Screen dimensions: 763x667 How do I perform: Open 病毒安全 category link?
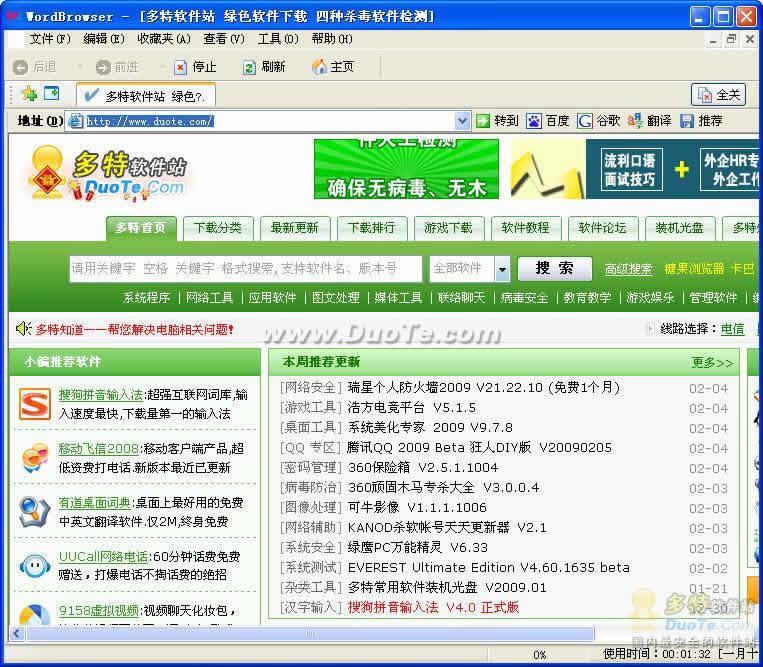[525, 298]
